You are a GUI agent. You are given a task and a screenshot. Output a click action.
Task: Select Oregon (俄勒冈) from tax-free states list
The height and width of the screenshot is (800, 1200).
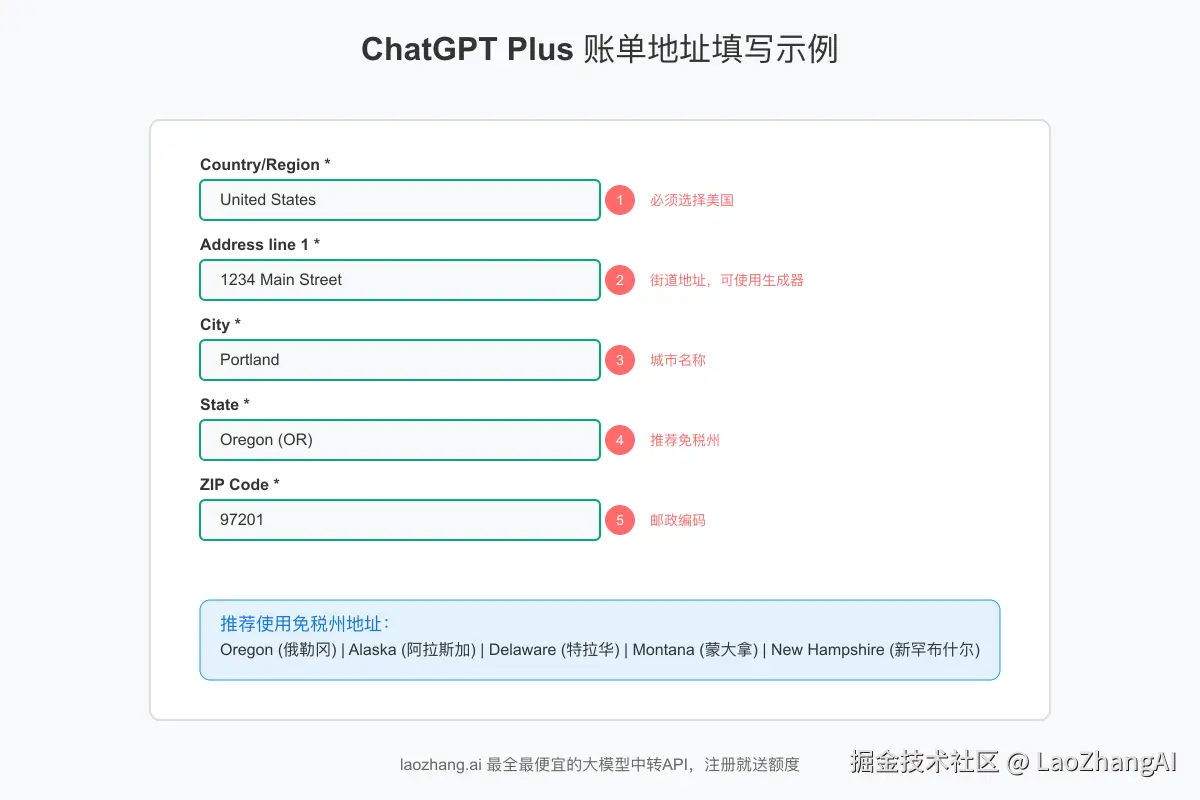coord(277,650)
